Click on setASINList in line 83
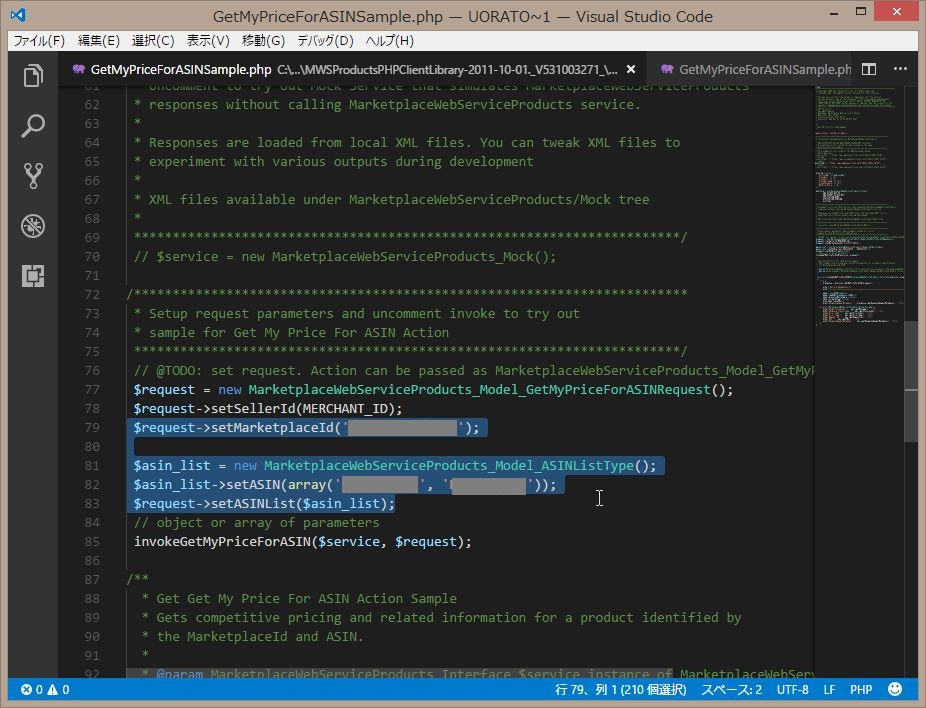Screen dimensions: 926x708 pos(253,504)
